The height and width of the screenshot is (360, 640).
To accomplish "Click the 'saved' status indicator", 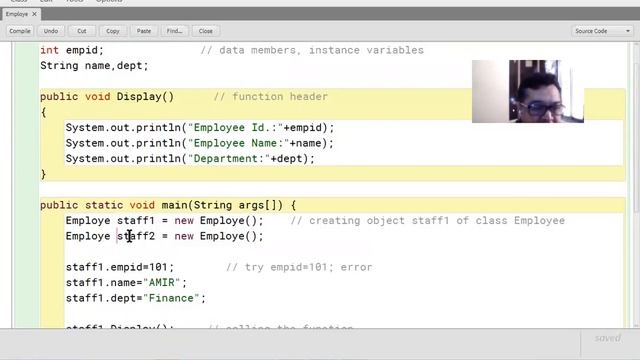I will (608, 338).
